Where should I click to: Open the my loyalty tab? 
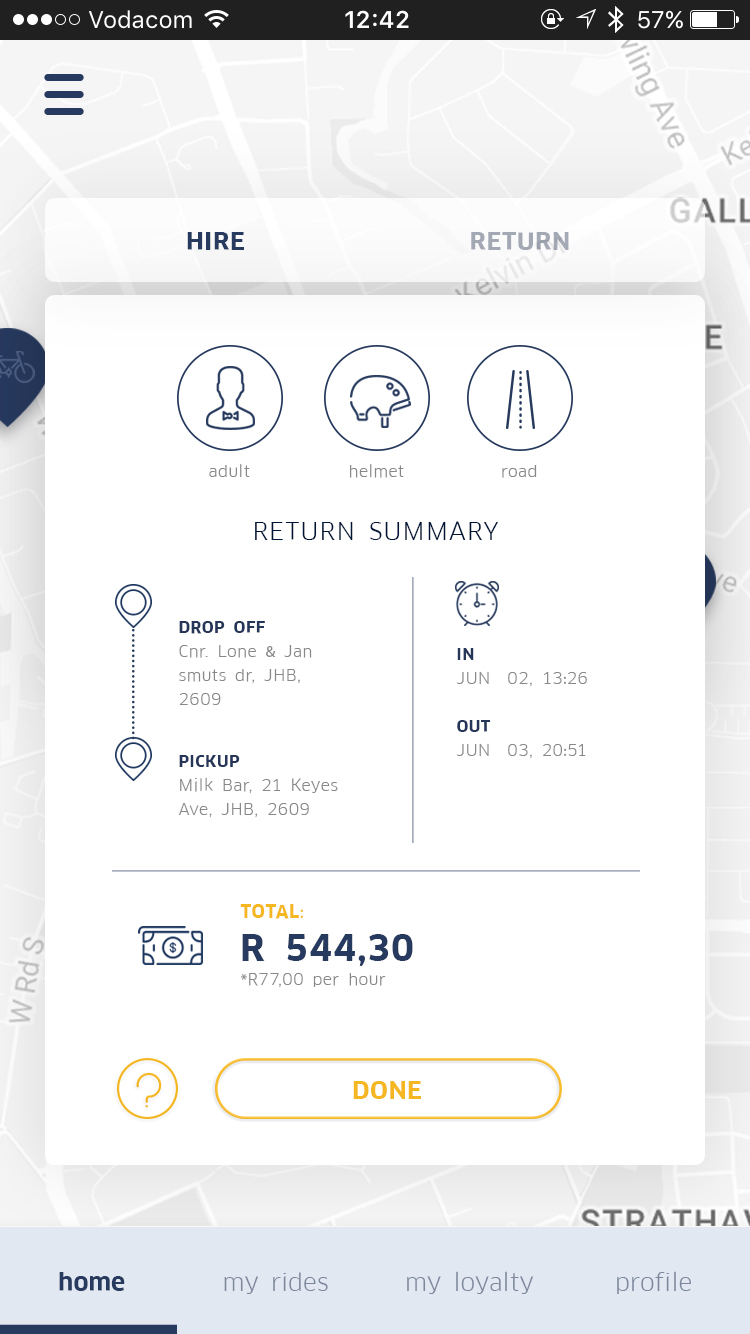pyautogui.click(x=469, y=1282)
